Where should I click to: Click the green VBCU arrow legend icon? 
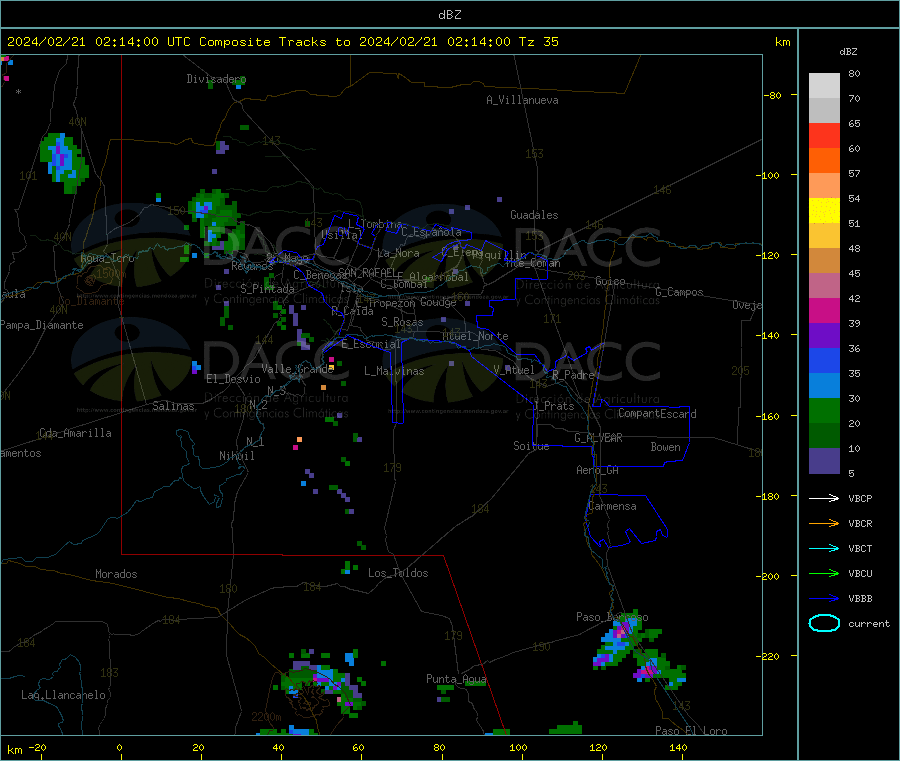824,573
